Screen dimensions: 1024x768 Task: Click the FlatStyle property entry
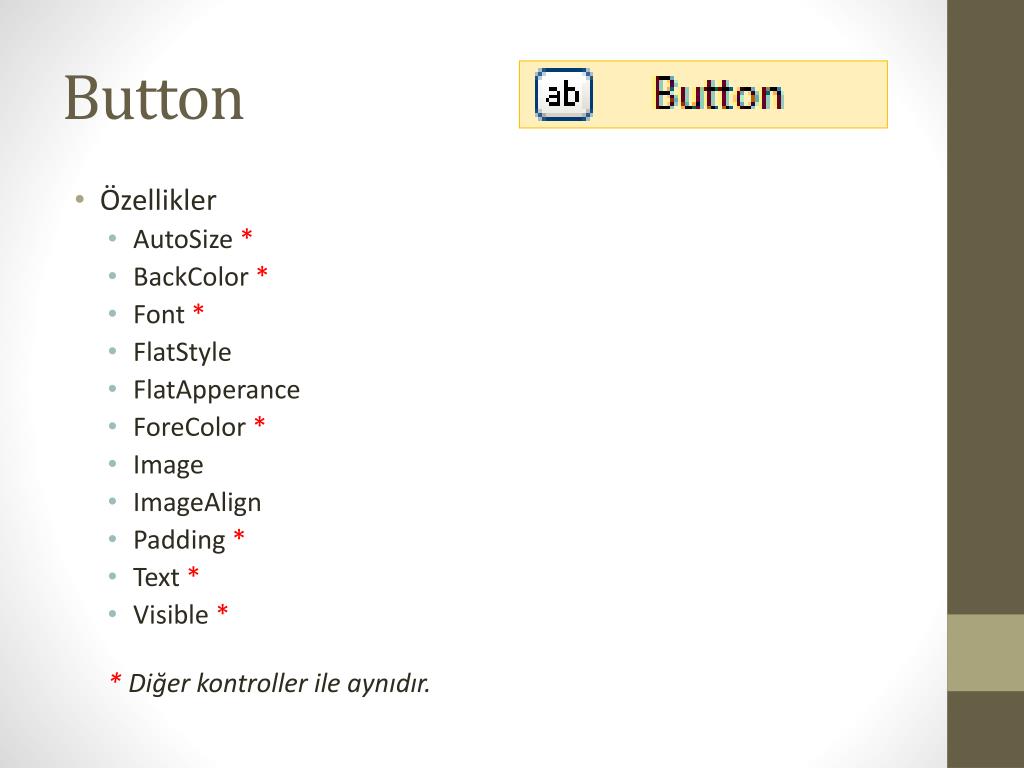click(x=182, y=352)
